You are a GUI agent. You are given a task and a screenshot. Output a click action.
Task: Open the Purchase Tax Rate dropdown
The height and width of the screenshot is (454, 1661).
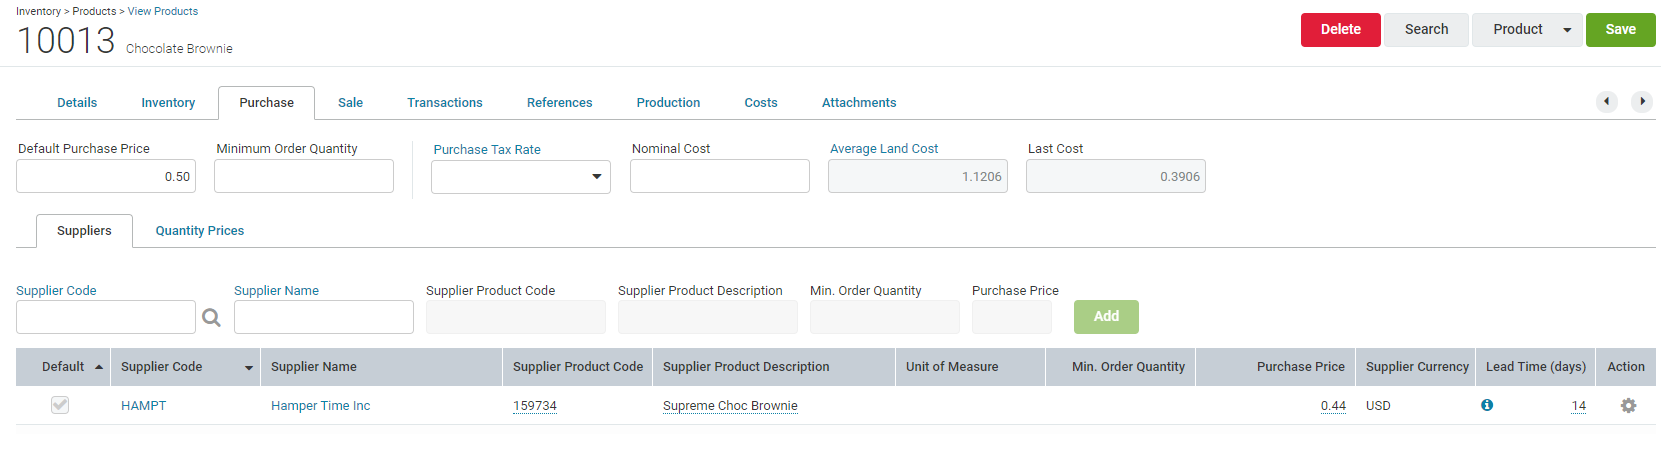click(x=521, y=177)
